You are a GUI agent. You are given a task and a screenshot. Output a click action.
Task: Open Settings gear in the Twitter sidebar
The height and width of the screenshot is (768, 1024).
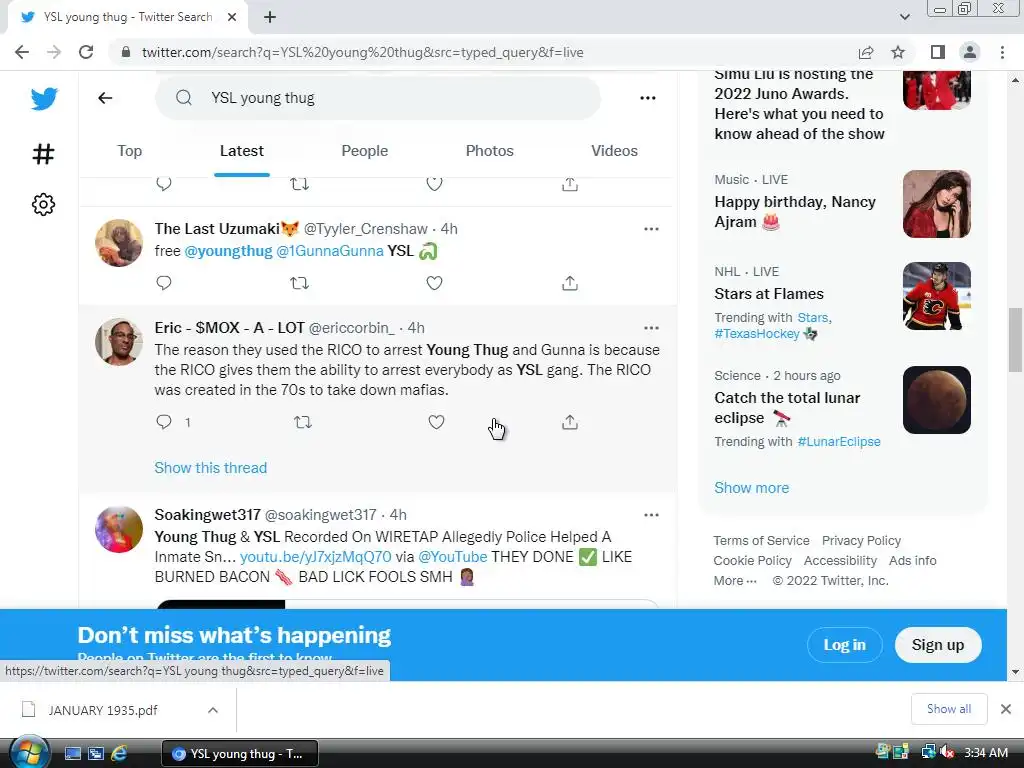[x=43, y=204]
